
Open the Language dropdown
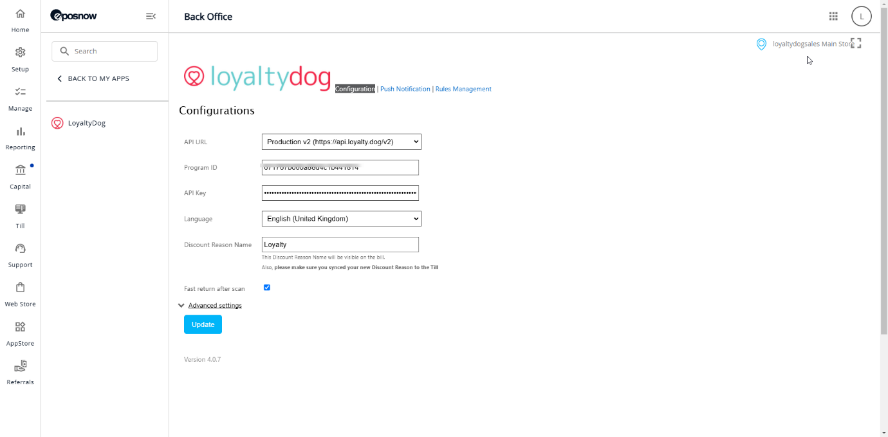[341, 218]
